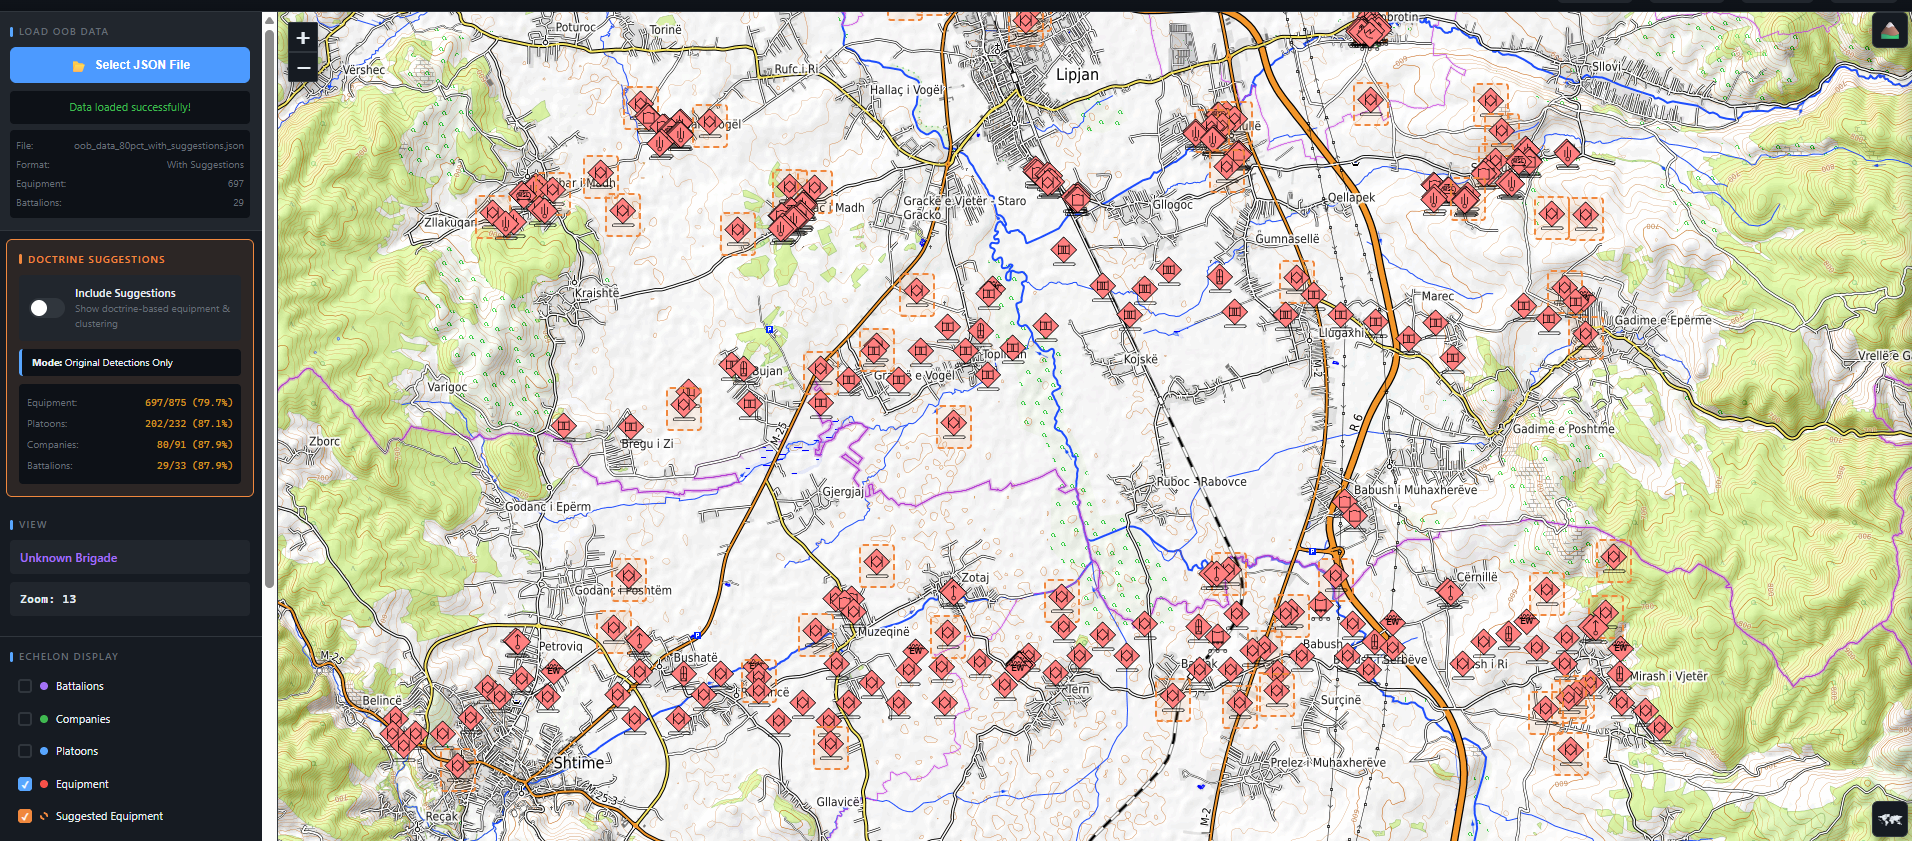This screenshot has height=841, width=1912.
Task: Open the terrain basemap layer icon
Action: pyautogui.click(x=1889, y=31)
